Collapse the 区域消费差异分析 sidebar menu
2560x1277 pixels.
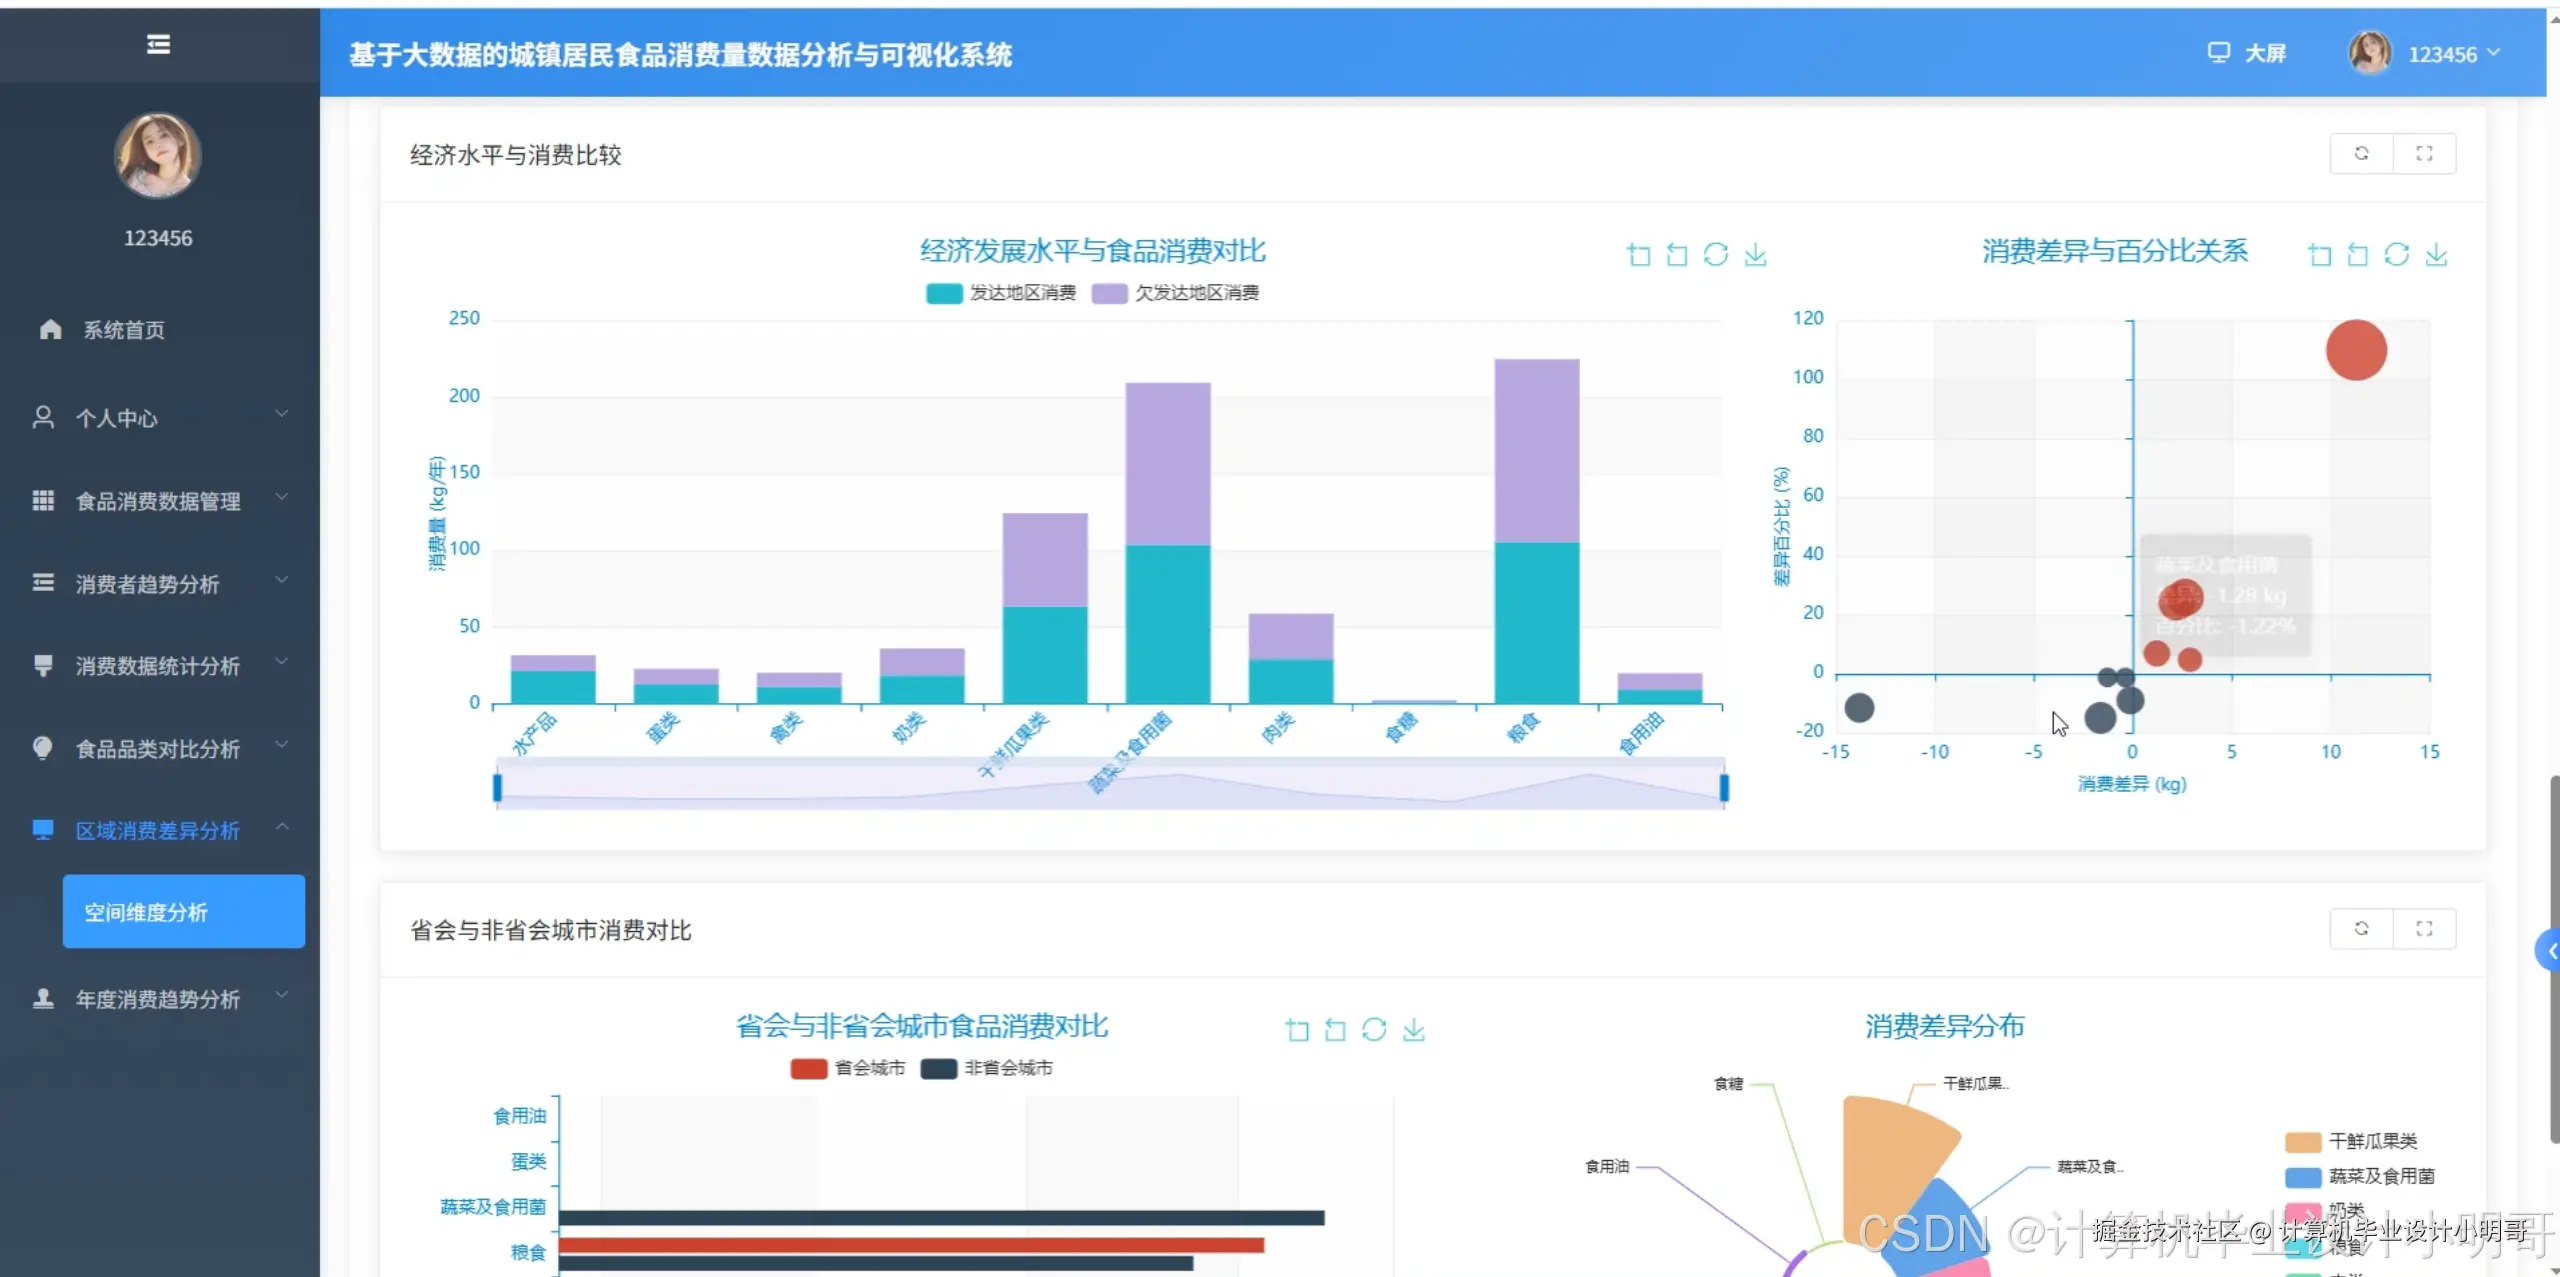158,830
